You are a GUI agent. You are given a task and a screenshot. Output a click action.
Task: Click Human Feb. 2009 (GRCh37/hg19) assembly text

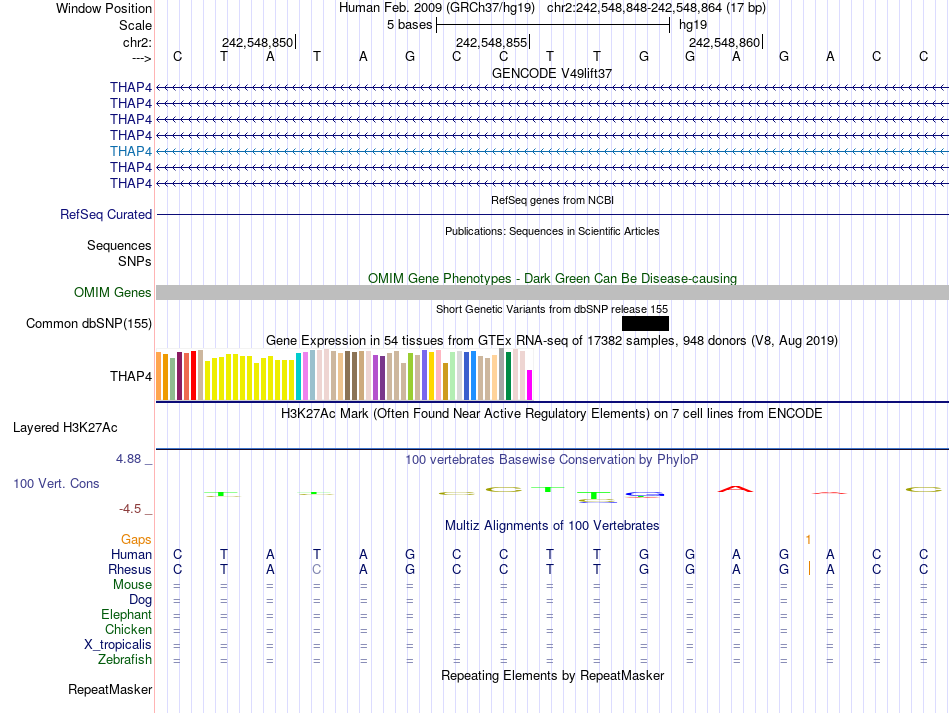(x=437, y=8)
